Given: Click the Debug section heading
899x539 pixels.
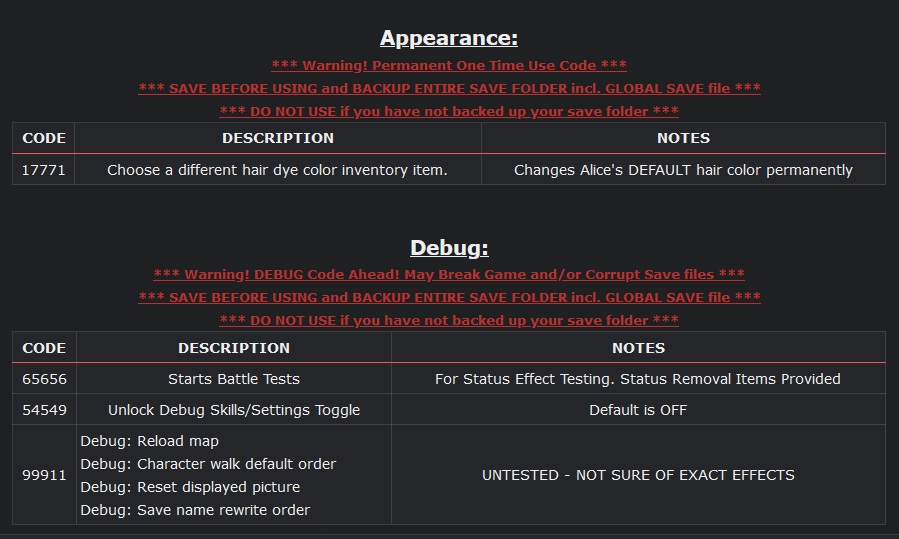Looking at the screenshot, I should point(449,248).
